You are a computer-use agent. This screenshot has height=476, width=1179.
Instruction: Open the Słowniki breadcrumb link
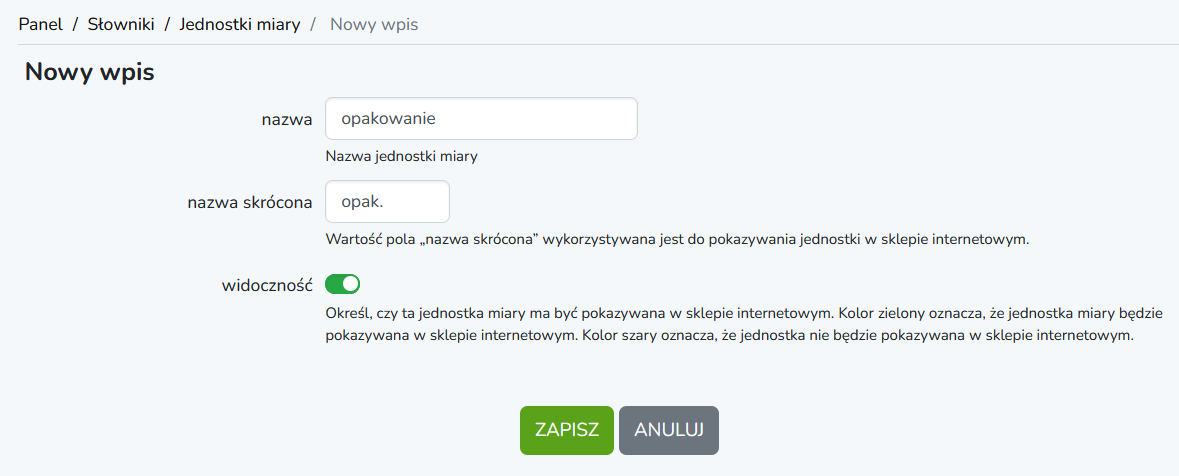click(x=121, y=24)
